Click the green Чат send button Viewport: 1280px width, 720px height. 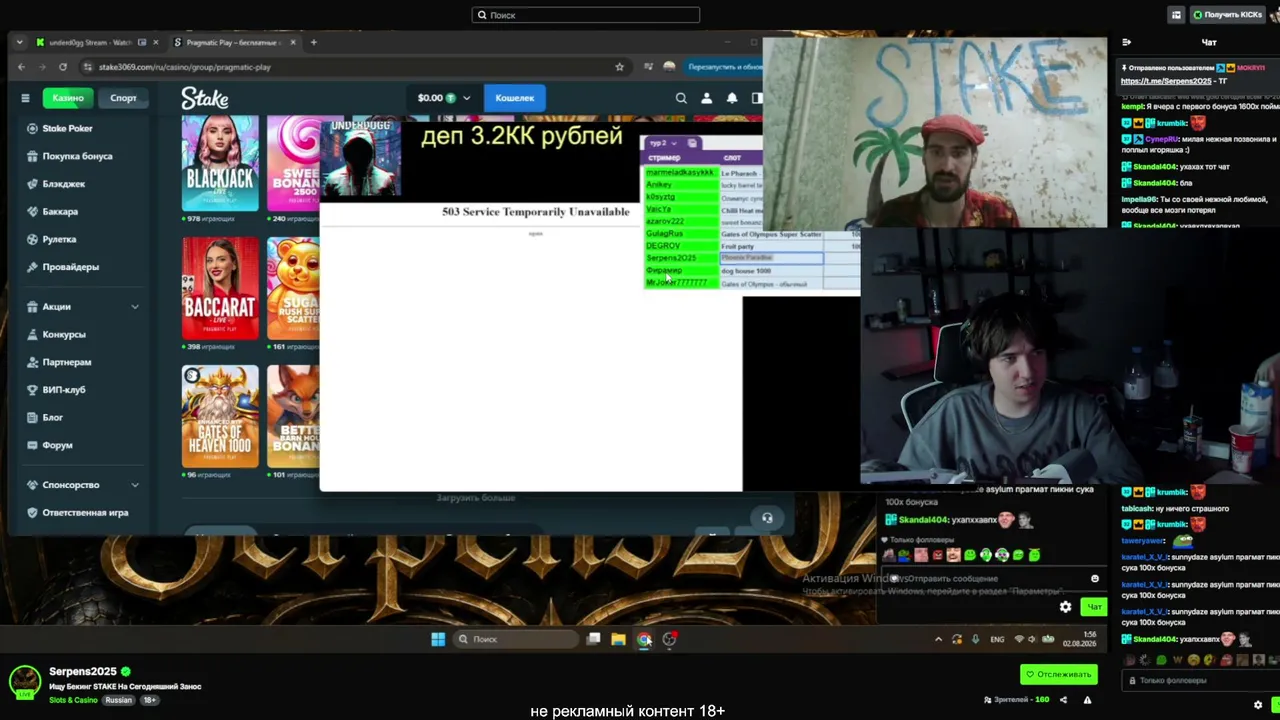(1094, 607)
